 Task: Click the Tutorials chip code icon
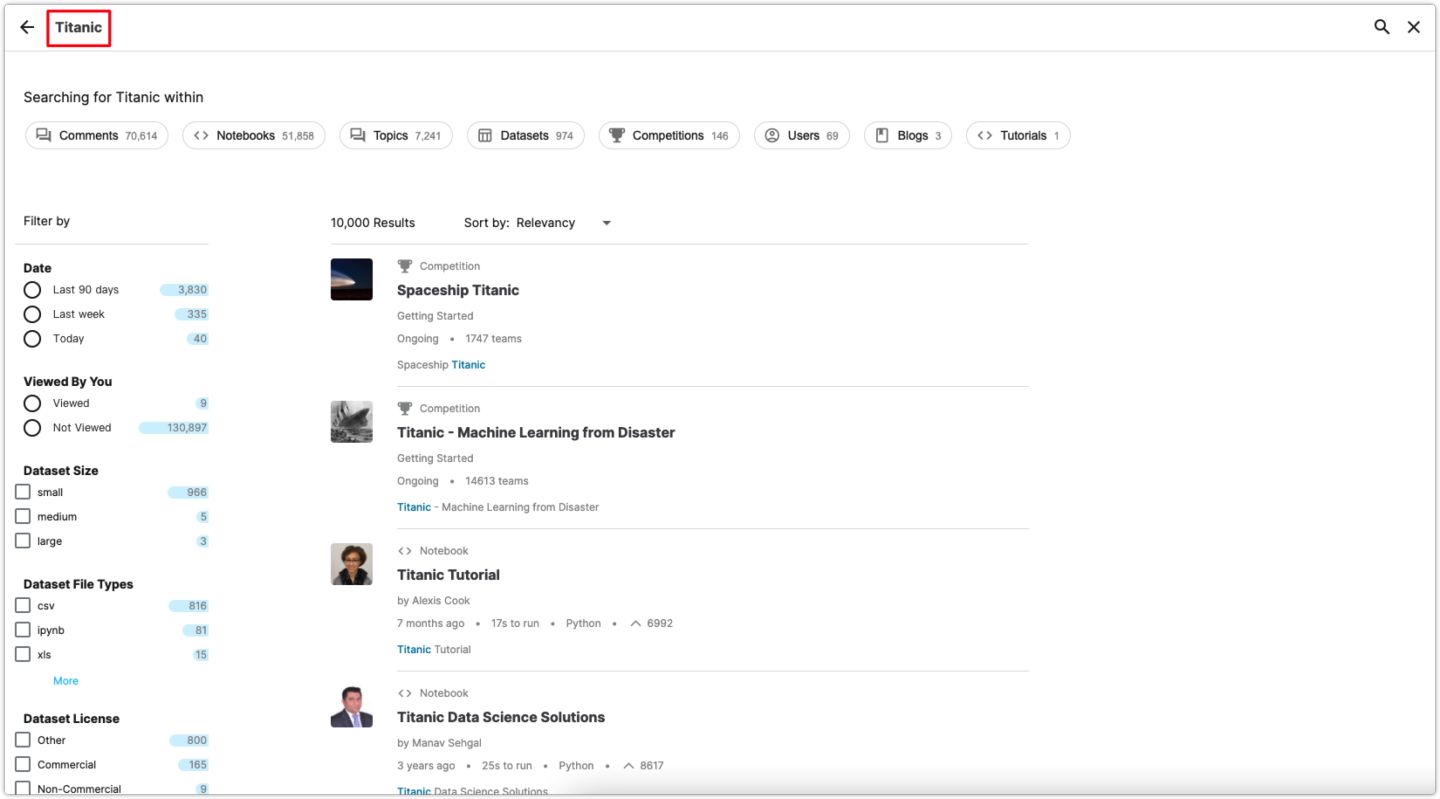(985, 135)
